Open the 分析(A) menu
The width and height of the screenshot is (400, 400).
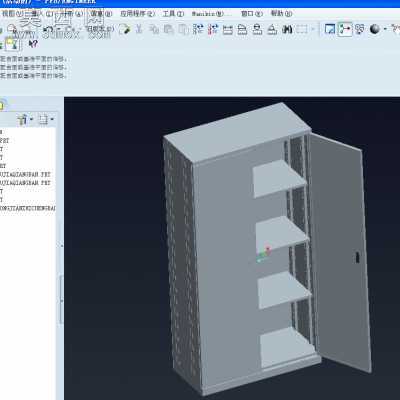pyautogui.click(x=71, y=14)
